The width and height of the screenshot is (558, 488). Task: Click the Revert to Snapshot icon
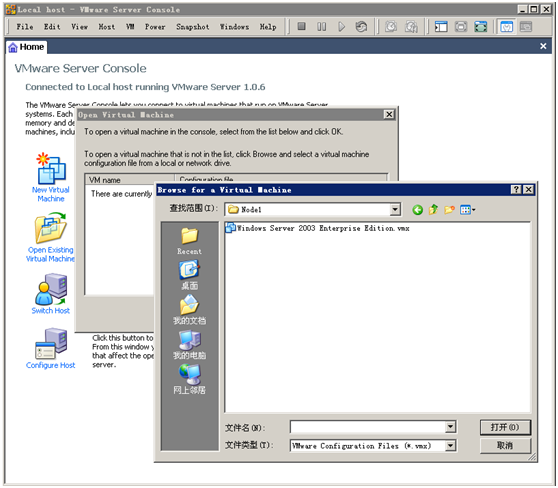coord(411,26)
